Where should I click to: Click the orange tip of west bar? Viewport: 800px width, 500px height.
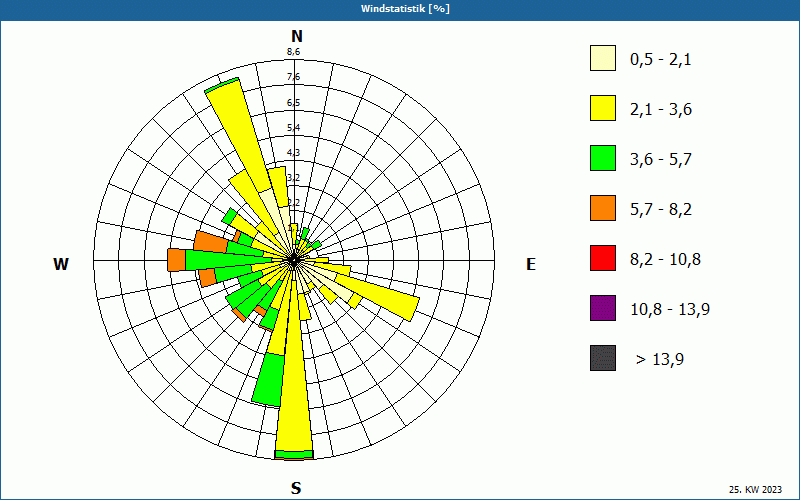point(177,260)
